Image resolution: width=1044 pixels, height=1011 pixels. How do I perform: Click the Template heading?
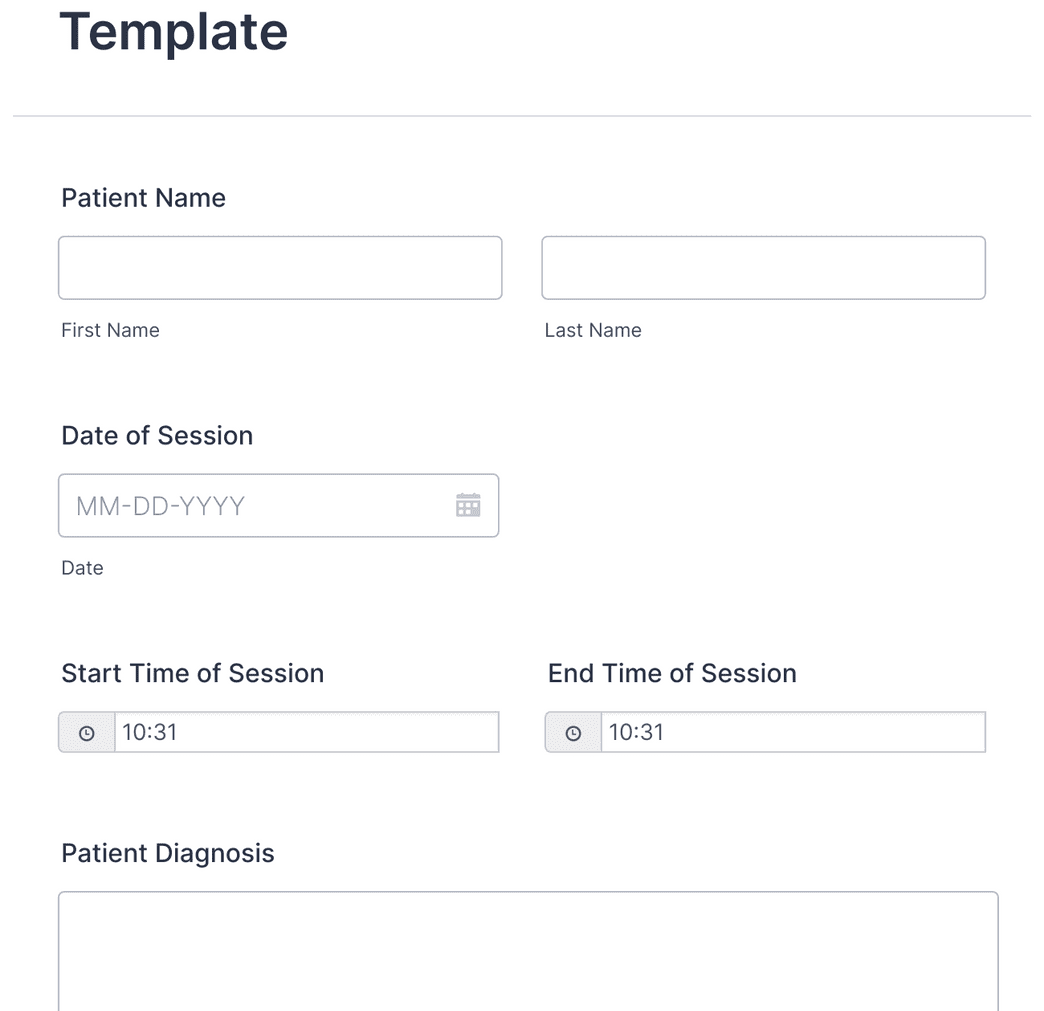pyautogui.click(x=174, y=32)
